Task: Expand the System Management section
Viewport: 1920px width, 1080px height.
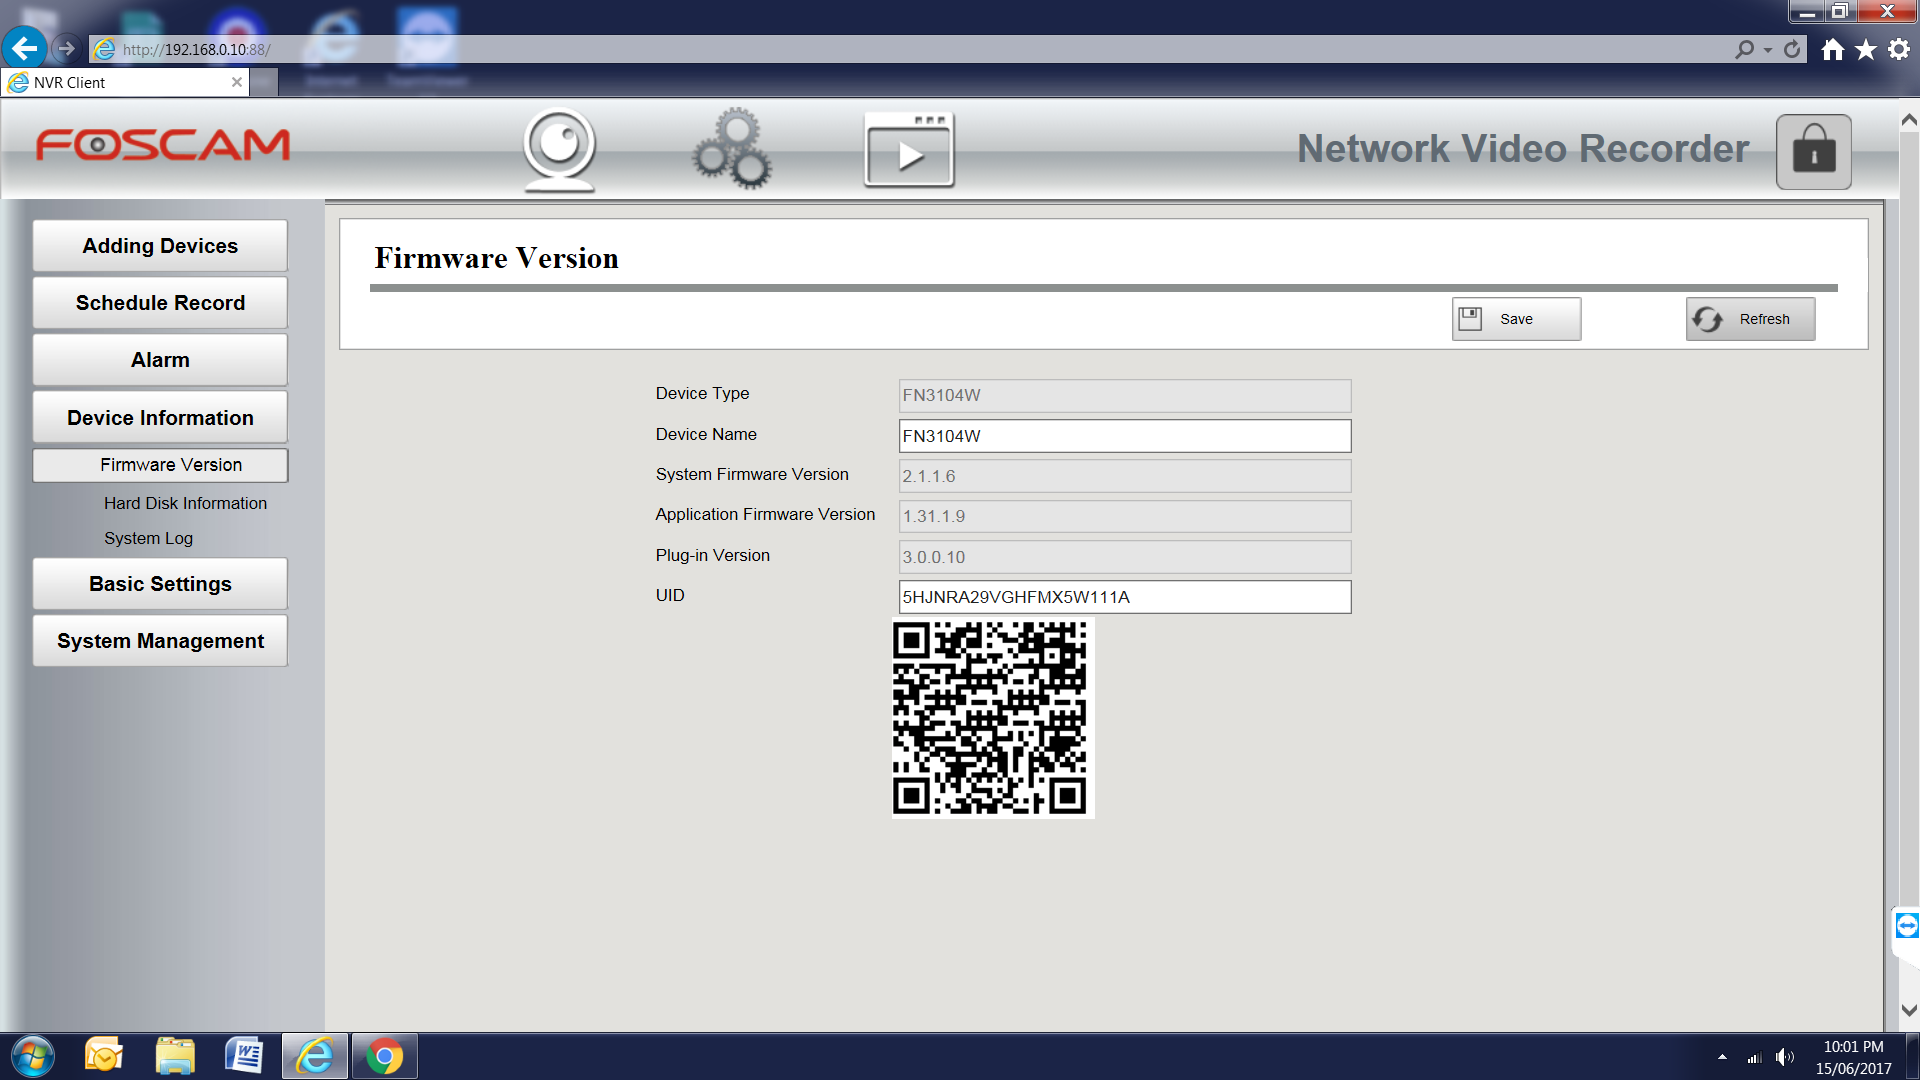Action: click(x=160, y=641)
